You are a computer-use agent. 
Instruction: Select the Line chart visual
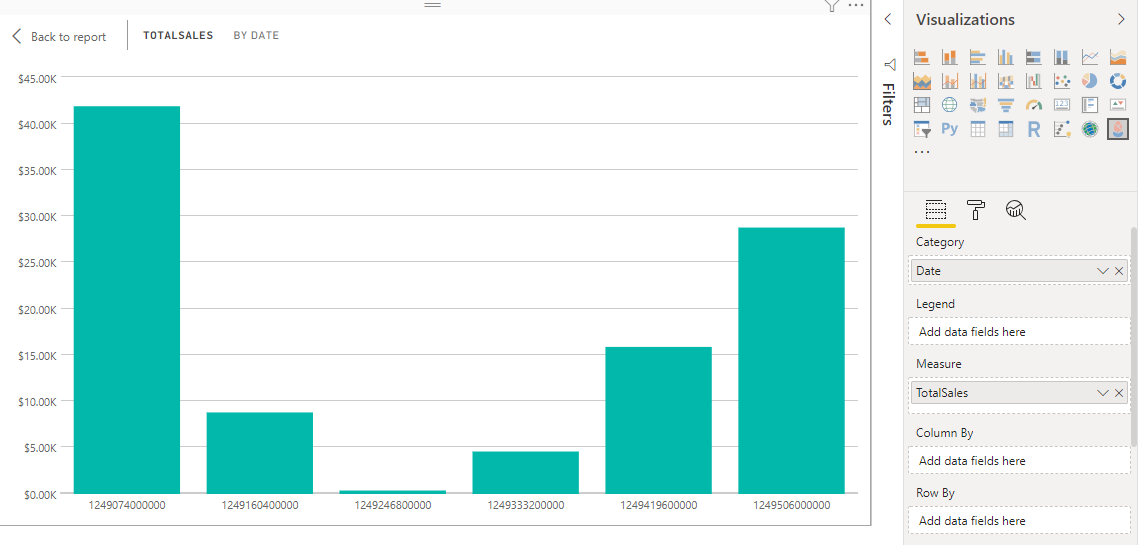(1090, 57)
